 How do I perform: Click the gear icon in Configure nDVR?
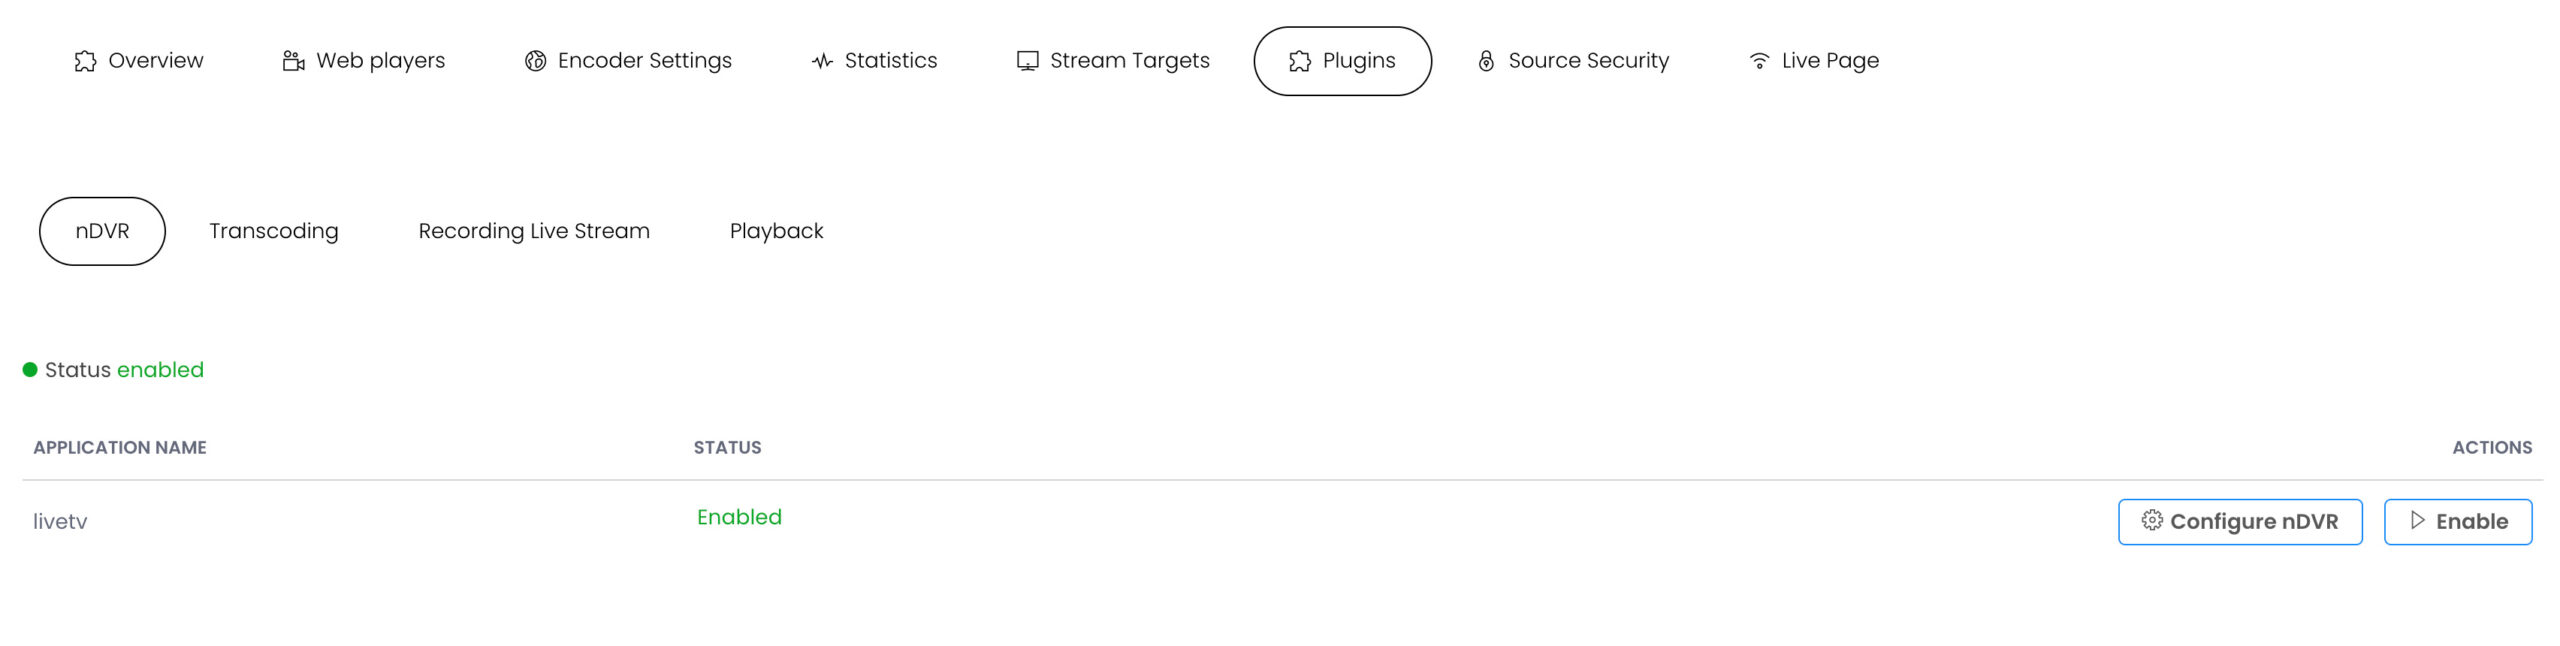[x=2151, y=520]
